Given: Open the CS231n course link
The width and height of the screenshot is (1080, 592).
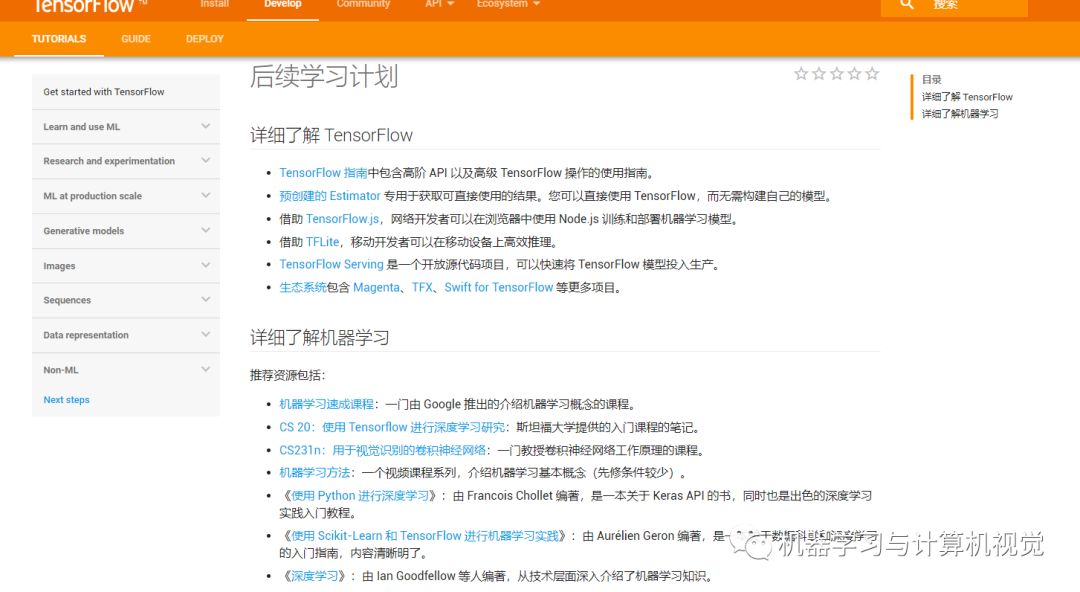Looking at the screenshot, I should pyautogui.click(x=382, y=450).
